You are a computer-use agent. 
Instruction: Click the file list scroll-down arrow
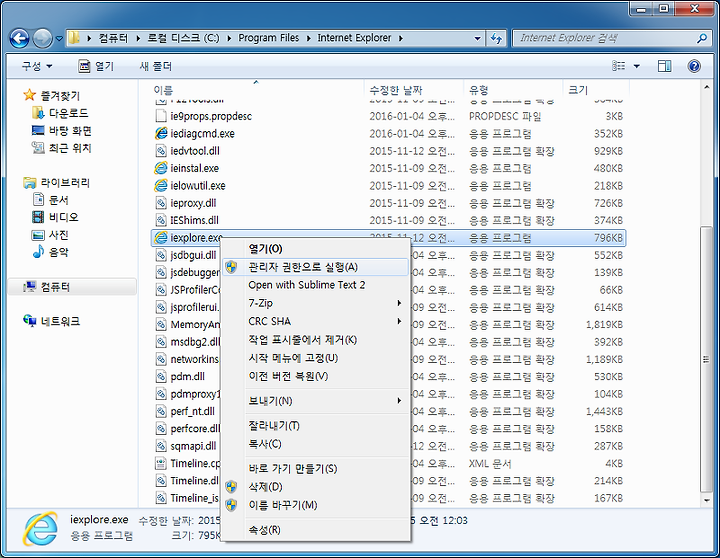click(x=706, y=500)
